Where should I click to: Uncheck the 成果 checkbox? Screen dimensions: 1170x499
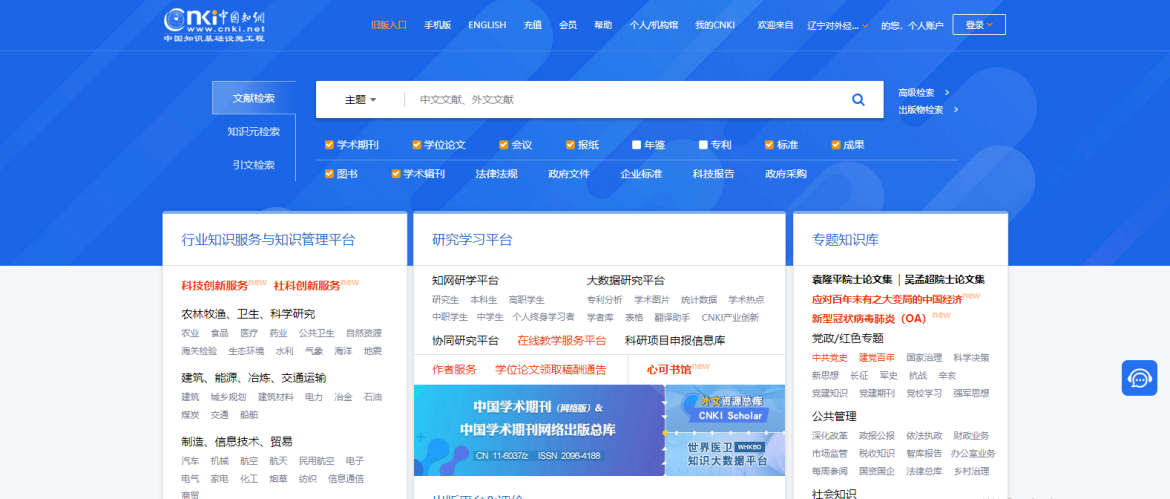[836, 145]
